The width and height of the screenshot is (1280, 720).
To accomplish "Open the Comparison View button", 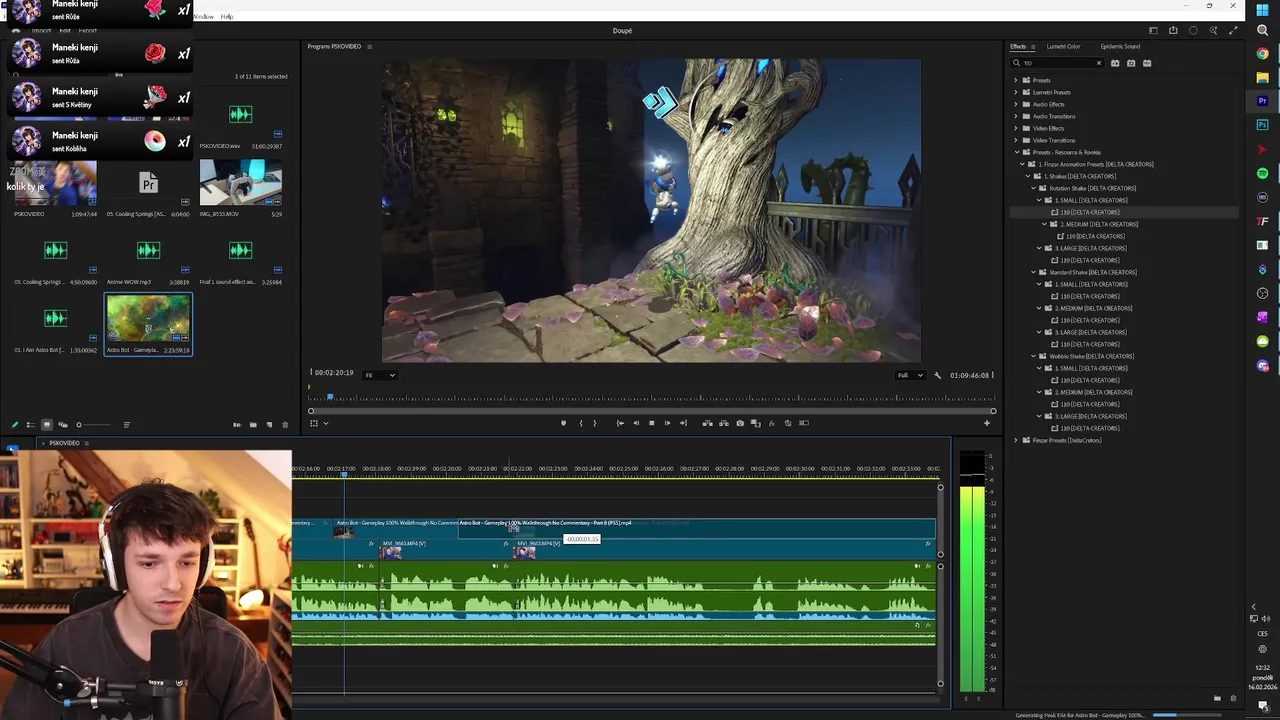I will coord(755,423).
